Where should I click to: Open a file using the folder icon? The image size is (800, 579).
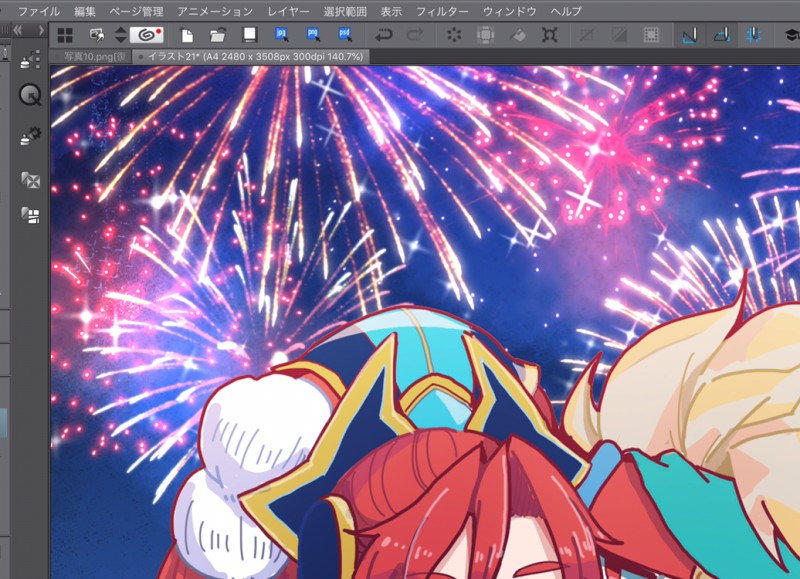click(217, 35)
